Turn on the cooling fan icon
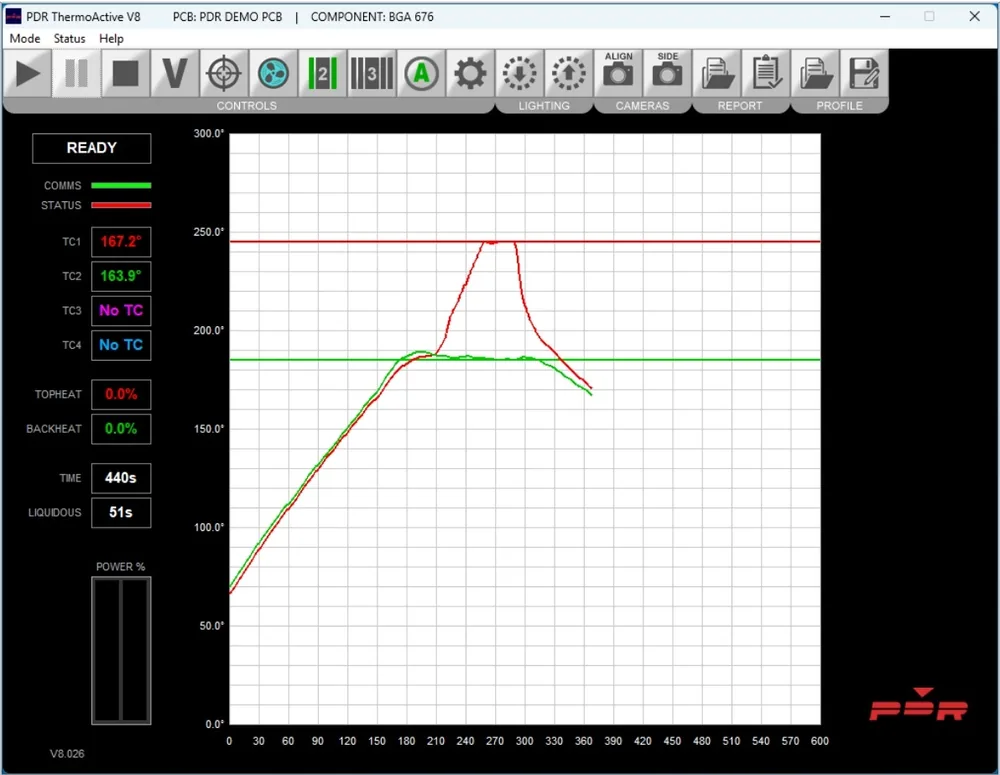The image size is (1000, 775). pyautogui.click(x=273, y=73)
